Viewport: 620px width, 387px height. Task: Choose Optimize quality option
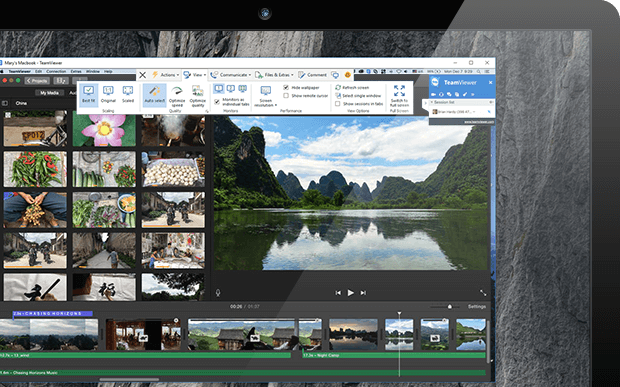point(197,96)
